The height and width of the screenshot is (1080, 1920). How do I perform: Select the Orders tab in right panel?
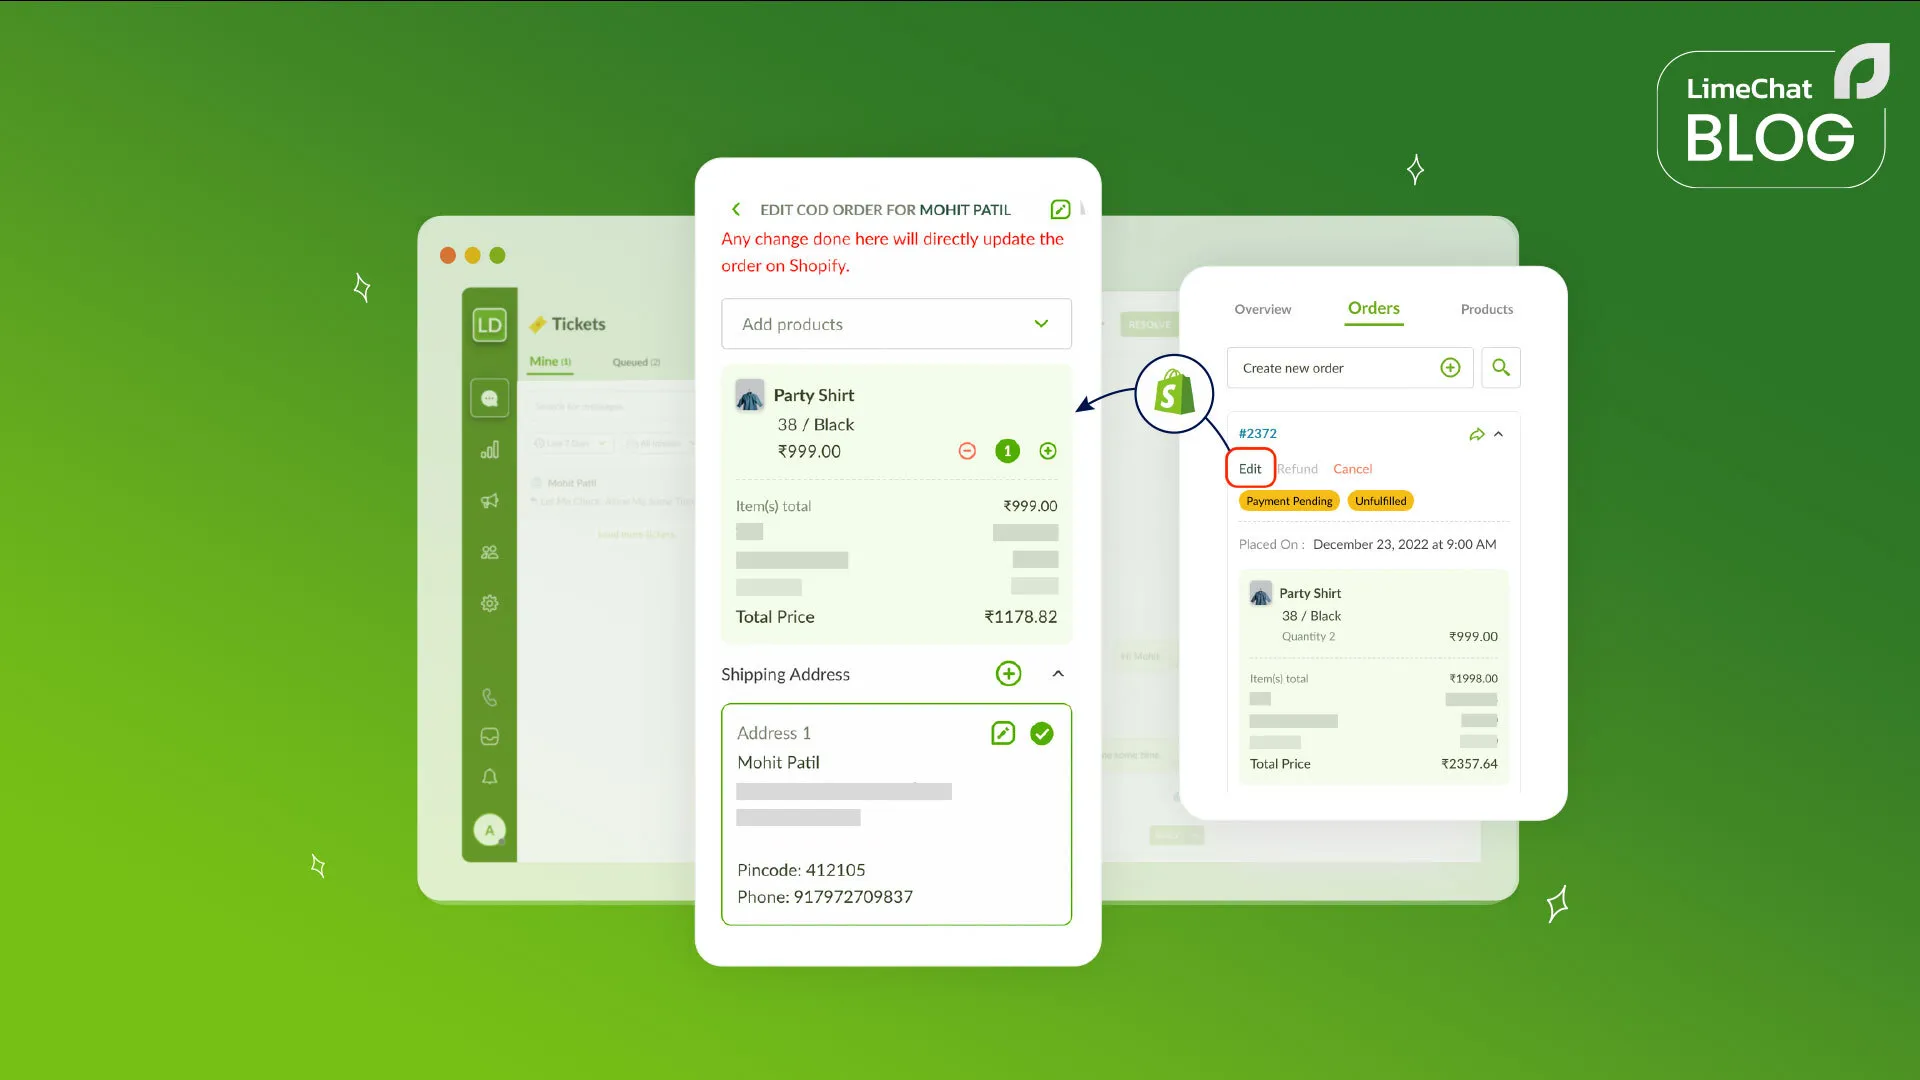point(1373,309)
